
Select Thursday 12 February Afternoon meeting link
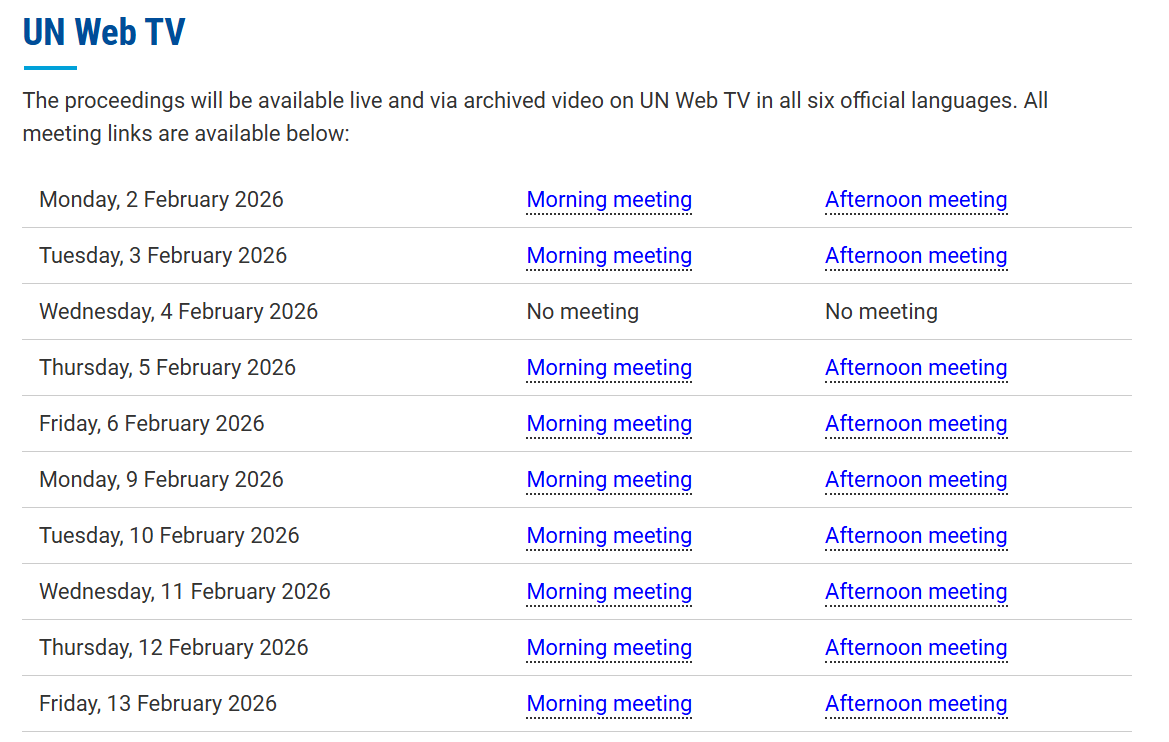[915, 648]
